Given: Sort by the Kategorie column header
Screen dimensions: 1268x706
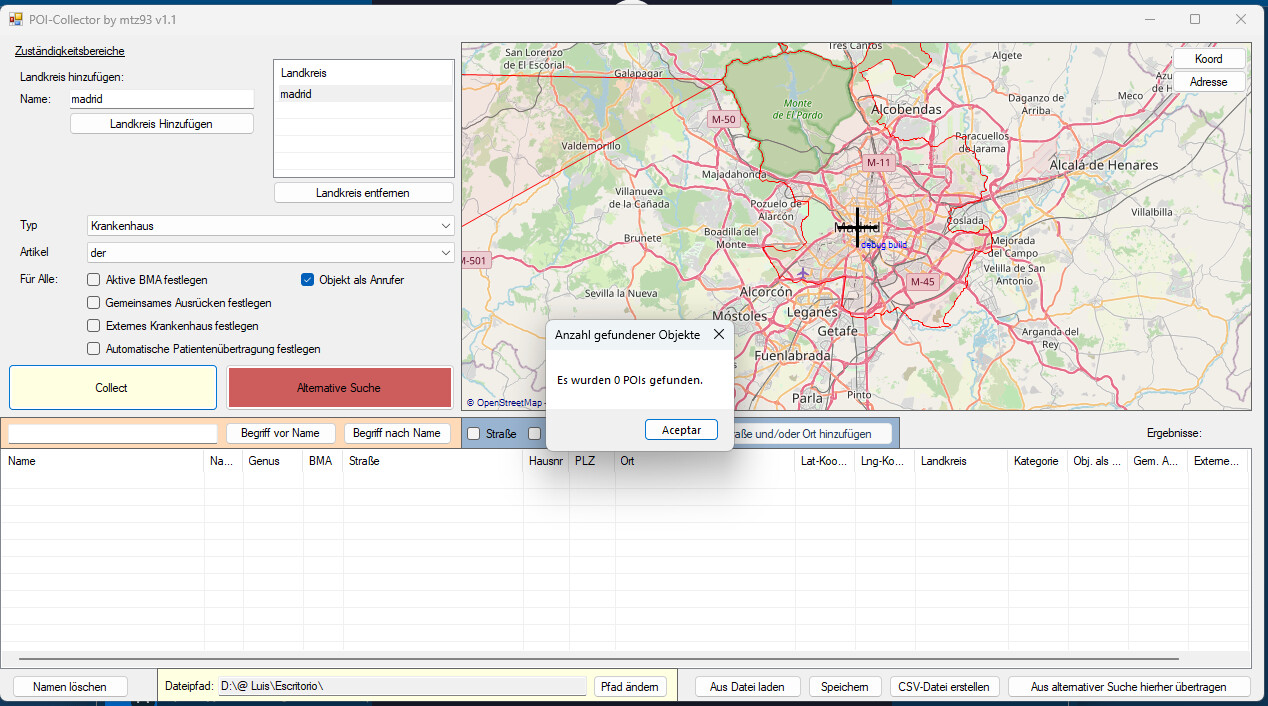Looking at the screenshot, I should click(1035, 461).
